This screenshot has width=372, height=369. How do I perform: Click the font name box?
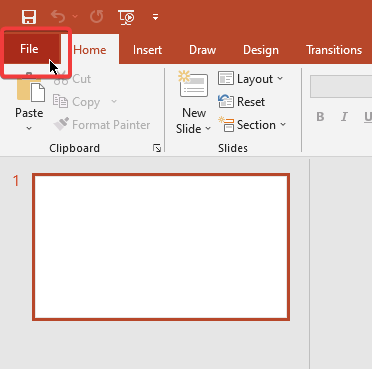(341, 87)
